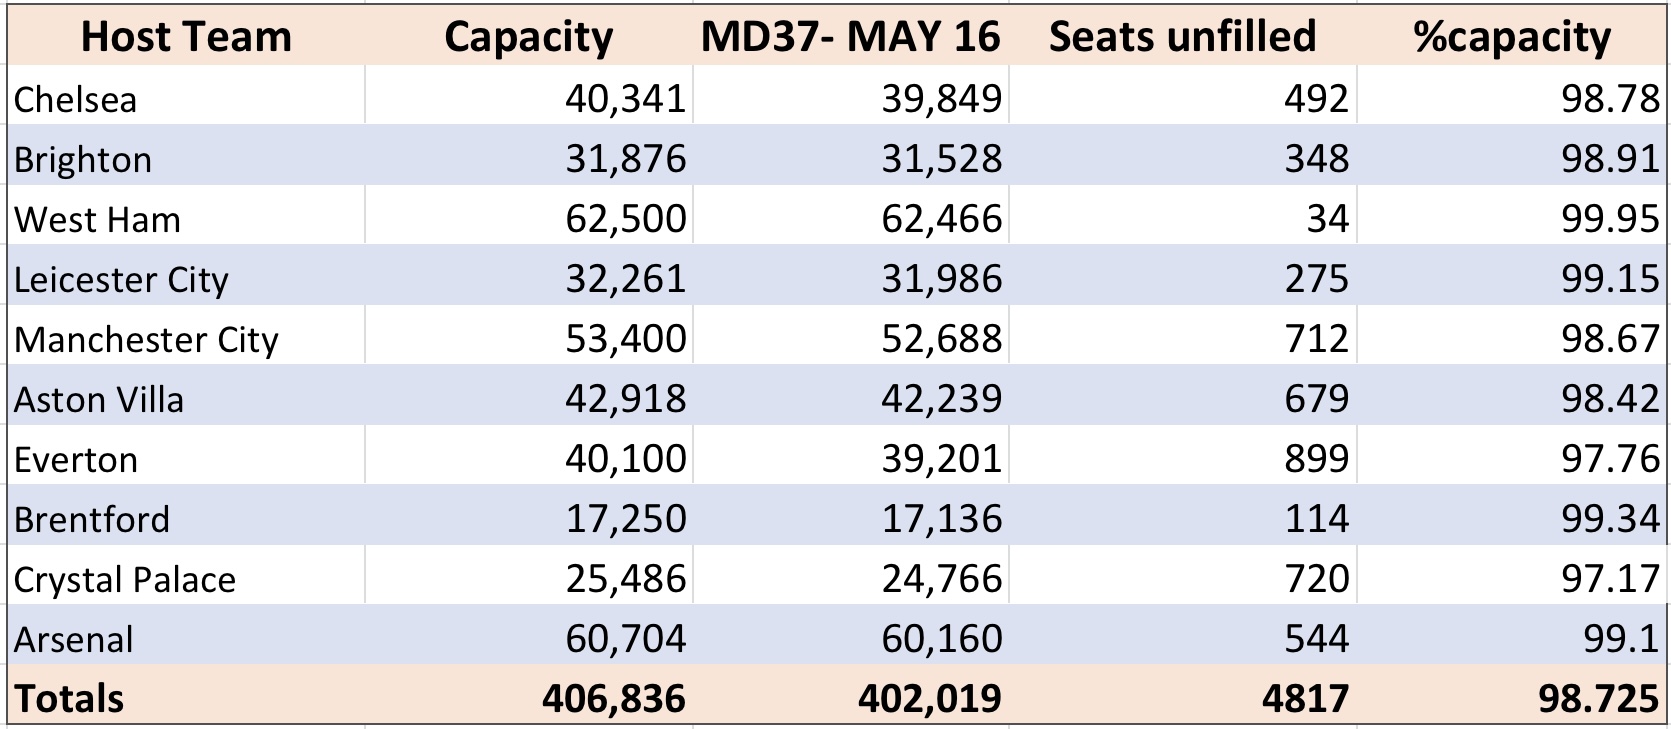This screenshot has width=1671, height=729.
Task: Click total seats unfilled 4817
Action: (x=1183, y=696)
